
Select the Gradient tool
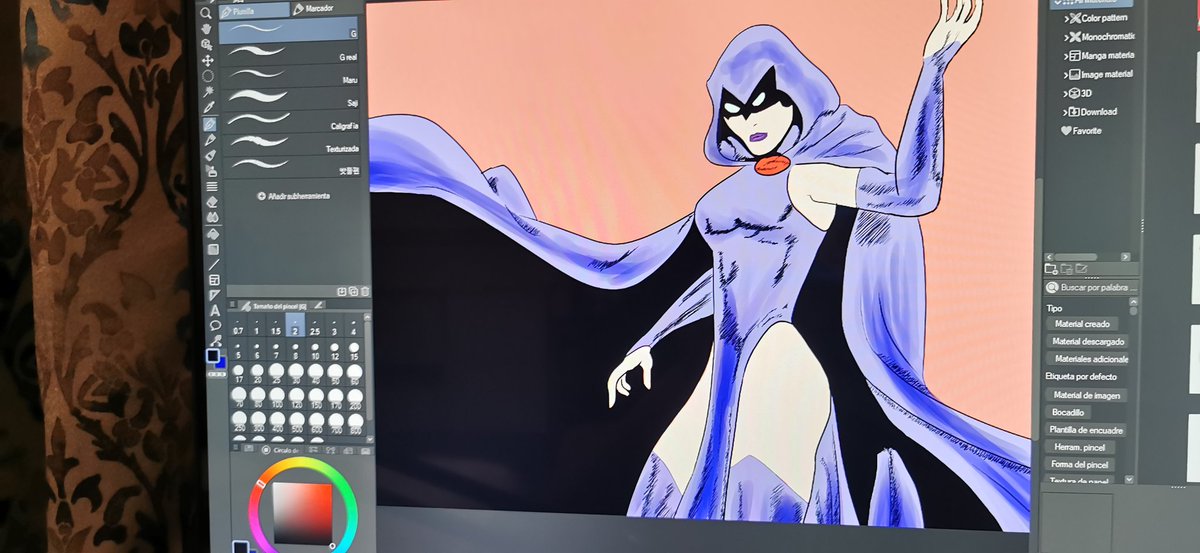[213, 250]
